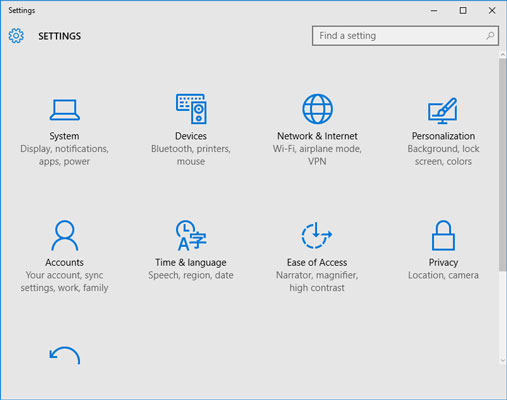The height and width of the screenshot is (400, 507).
Task: Click the Privacy label
Action: pos(443,262)
